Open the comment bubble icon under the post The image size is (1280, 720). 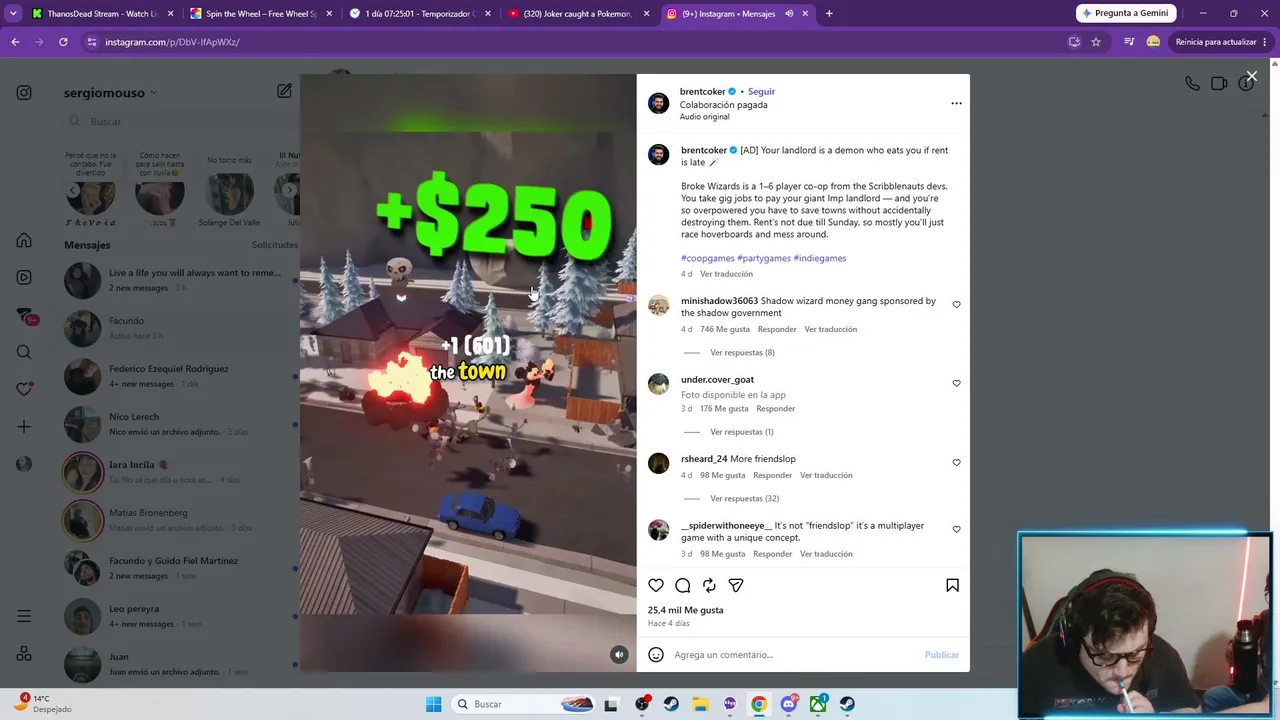click(x=683, y=585)
